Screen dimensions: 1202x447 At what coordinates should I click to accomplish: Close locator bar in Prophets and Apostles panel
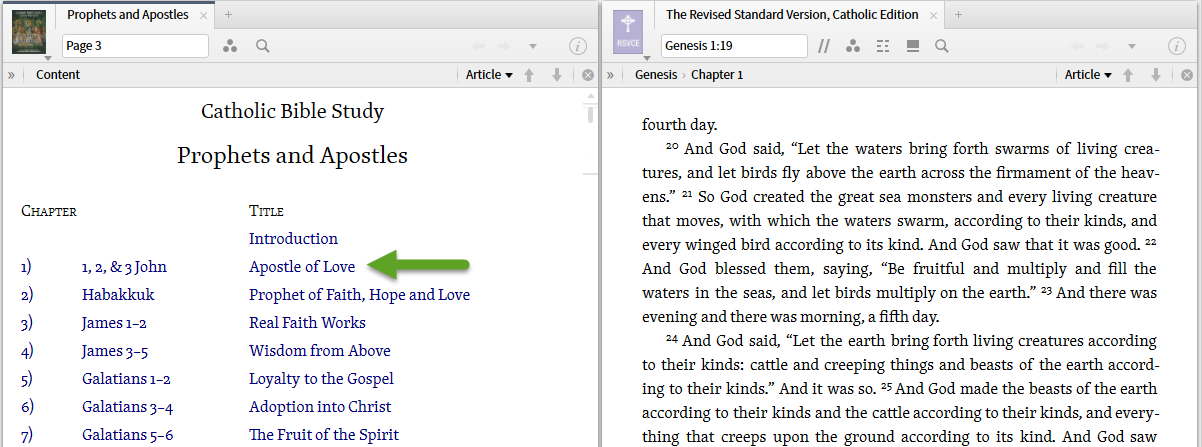[587, 75]
